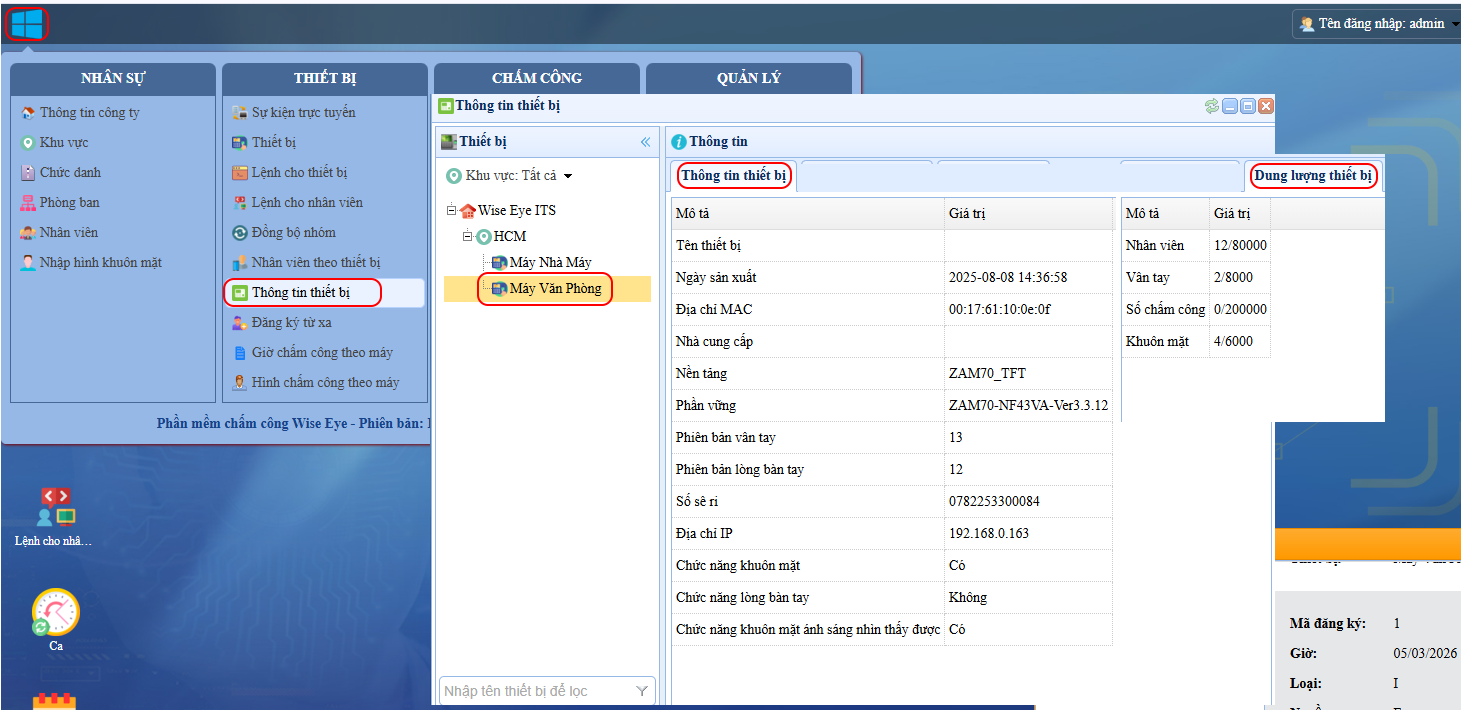Click the Windows start menu icon
The width and height of the screenshot is (1461, 710).
coord(27,24)
